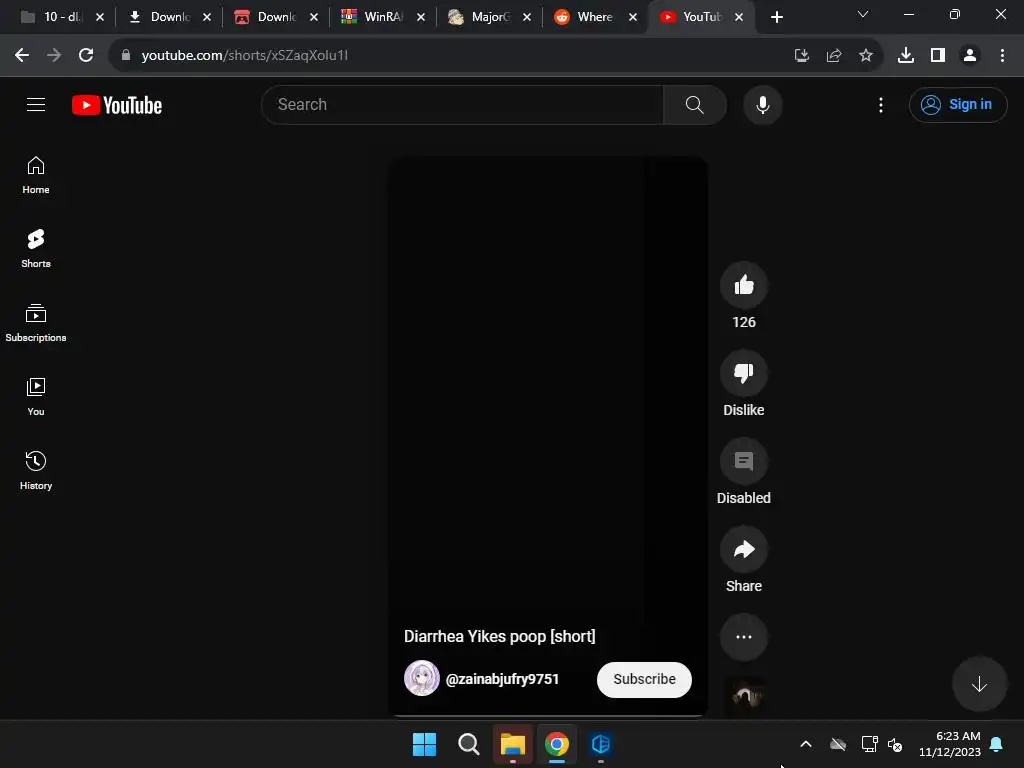Open the notification bell in taskbar

[x=997, y=744]
